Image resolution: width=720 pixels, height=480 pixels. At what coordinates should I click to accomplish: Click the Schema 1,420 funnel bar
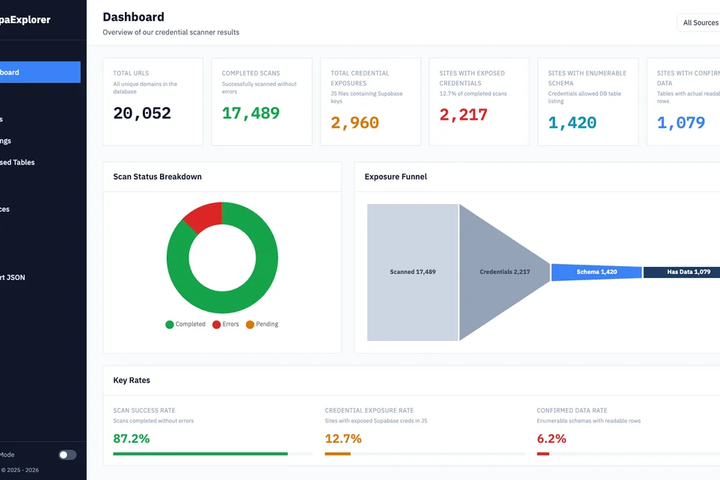point(596,272)
